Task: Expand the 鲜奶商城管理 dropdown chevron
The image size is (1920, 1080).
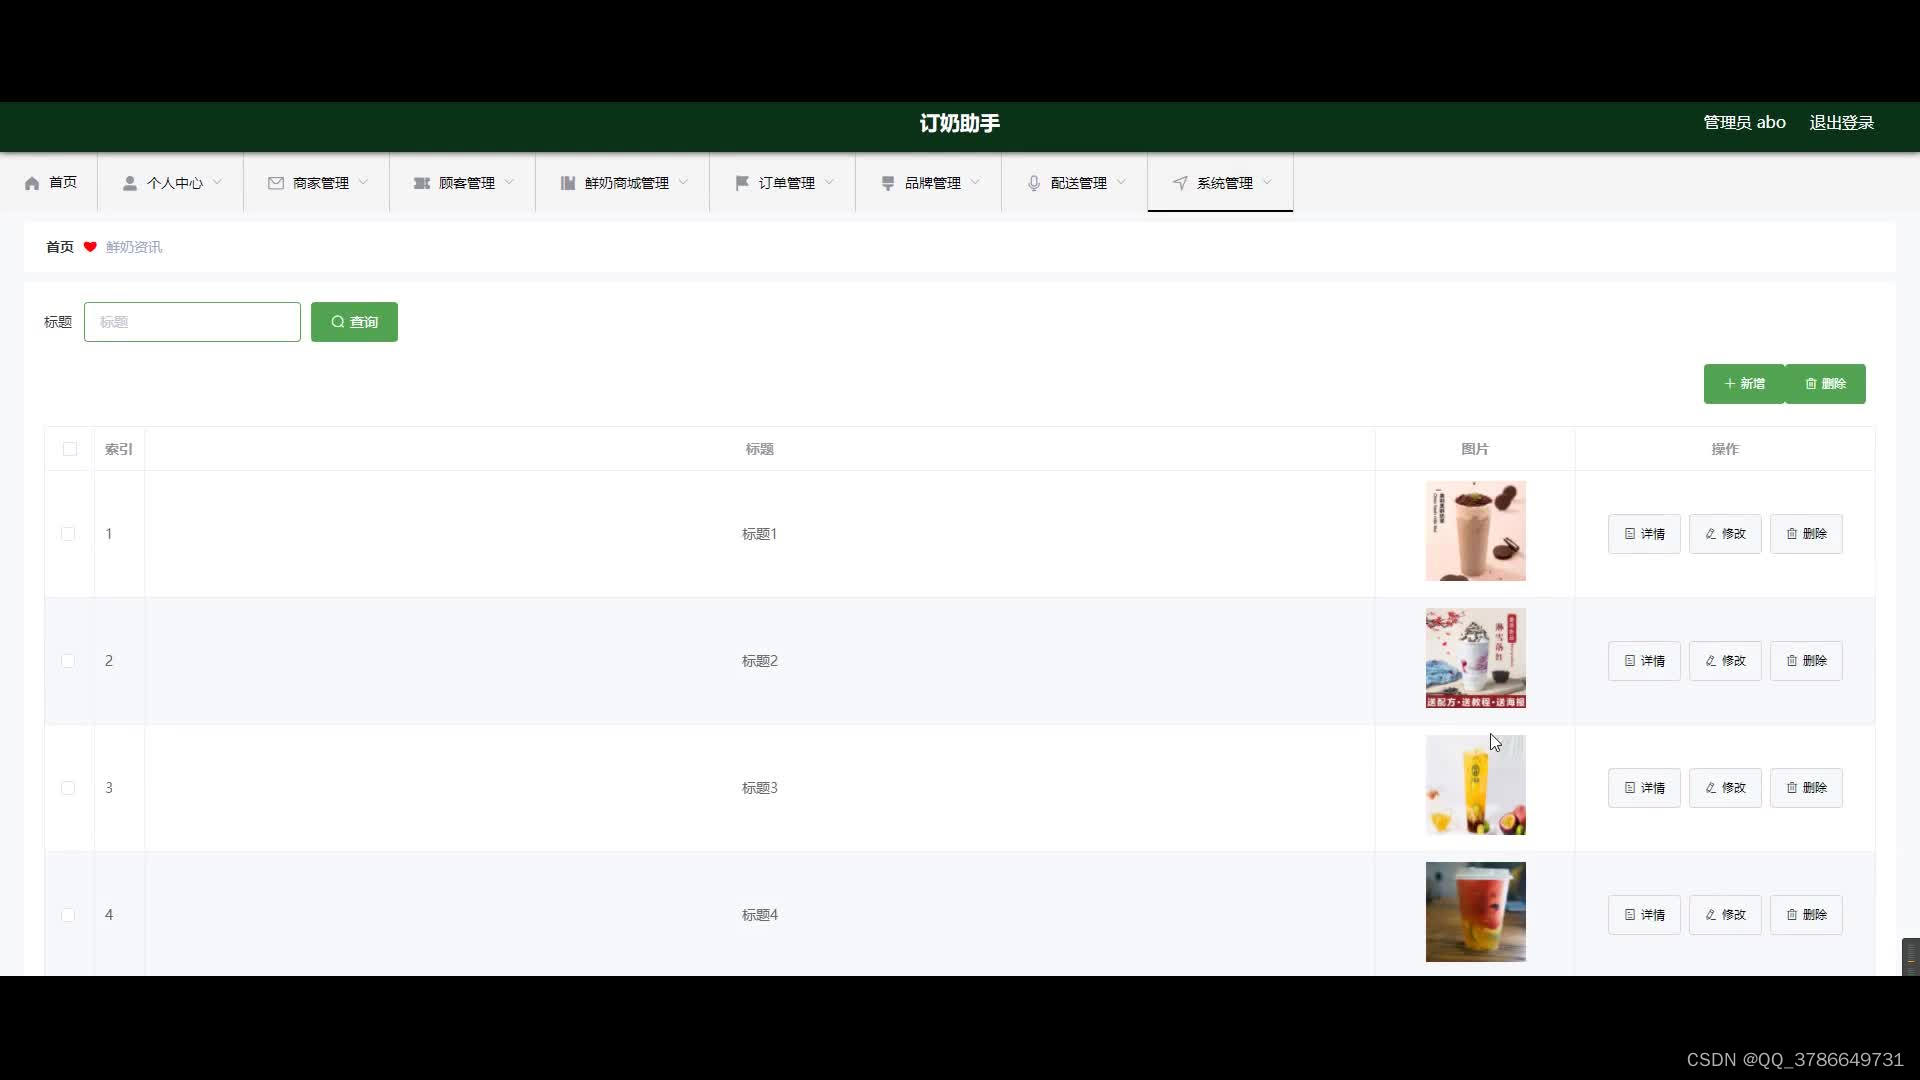Action: tap(684, 182)
